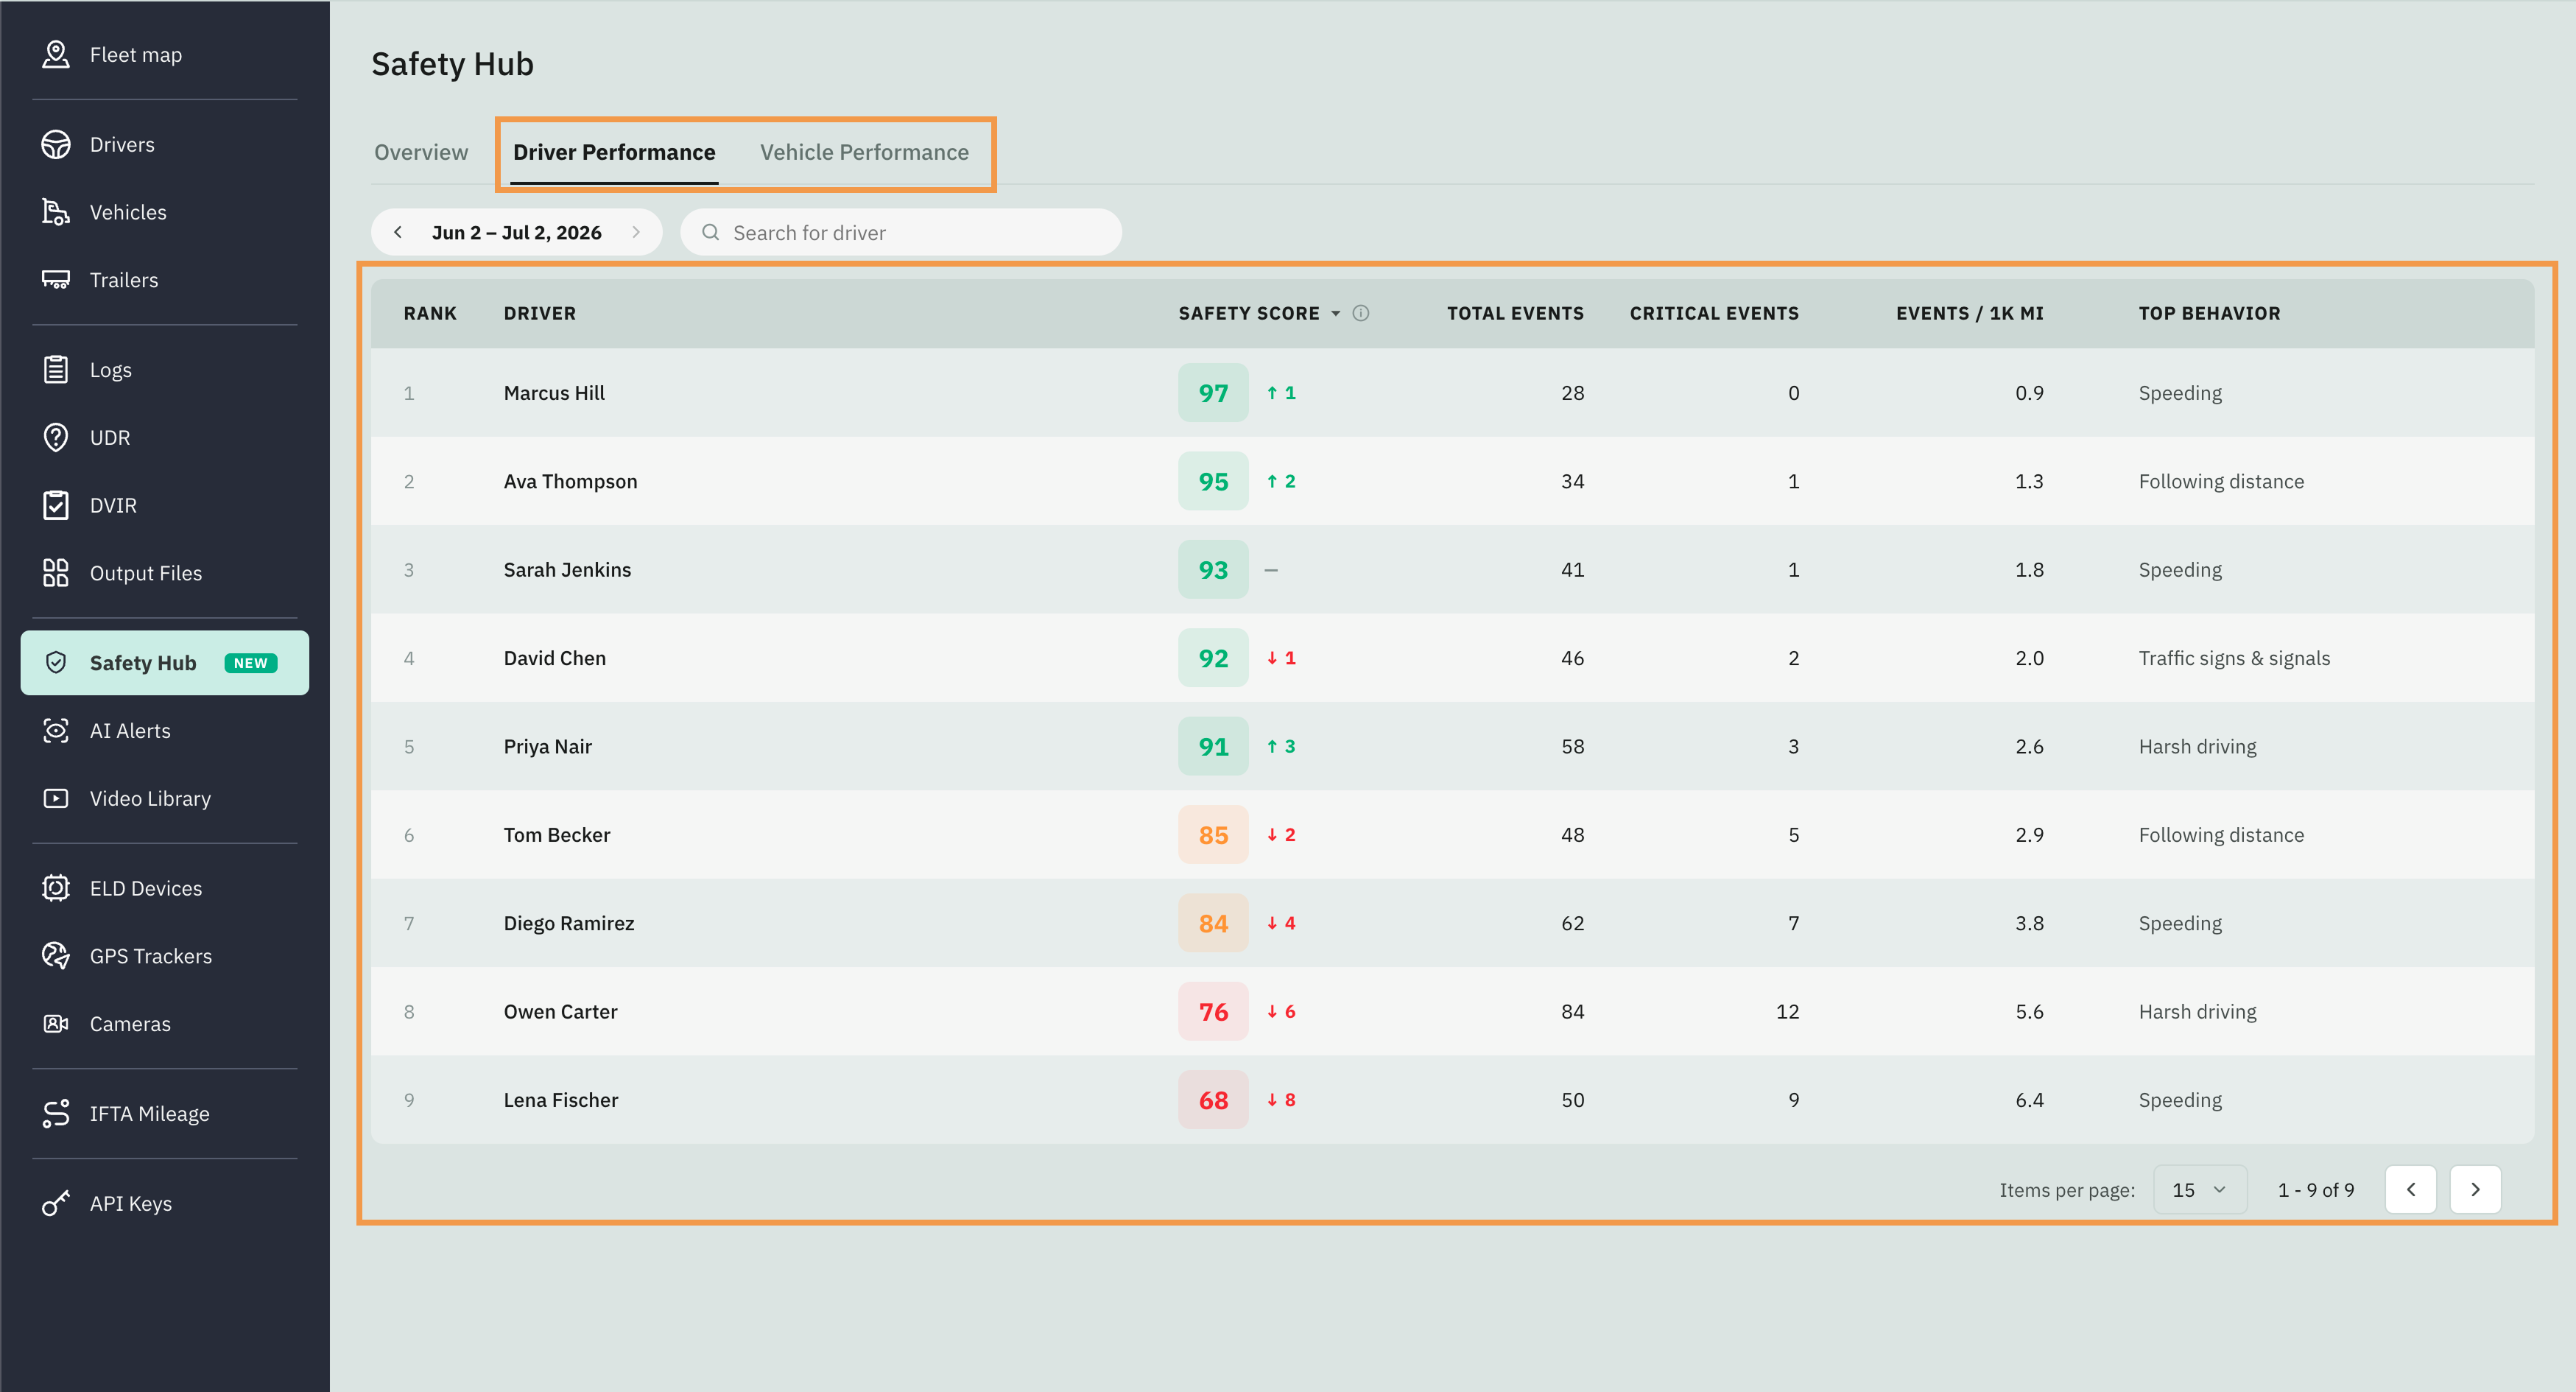Click the IFTA Mileage route icon
The width and height of the screenshot is (2576, 1392).
click(x=56, y=1113)
